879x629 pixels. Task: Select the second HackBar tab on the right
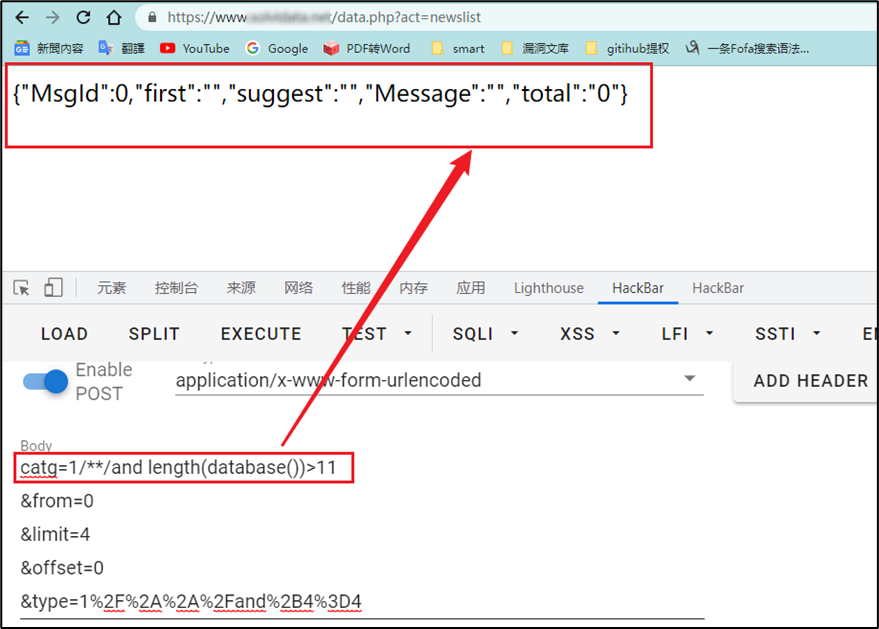coord(718,288)
